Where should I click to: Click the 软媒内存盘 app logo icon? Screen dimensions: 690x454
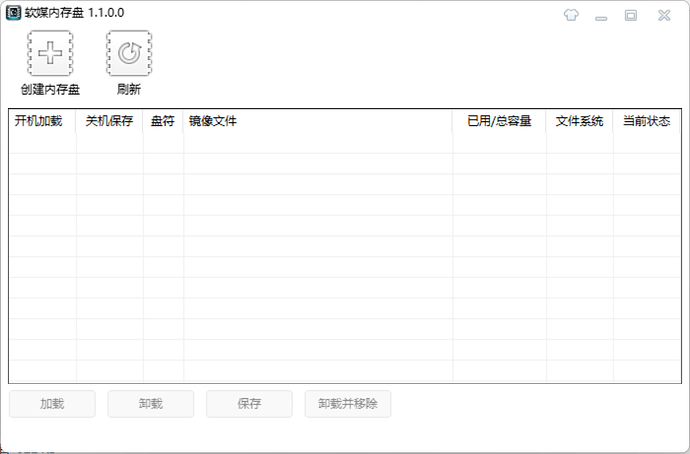(x=13, y=13)
